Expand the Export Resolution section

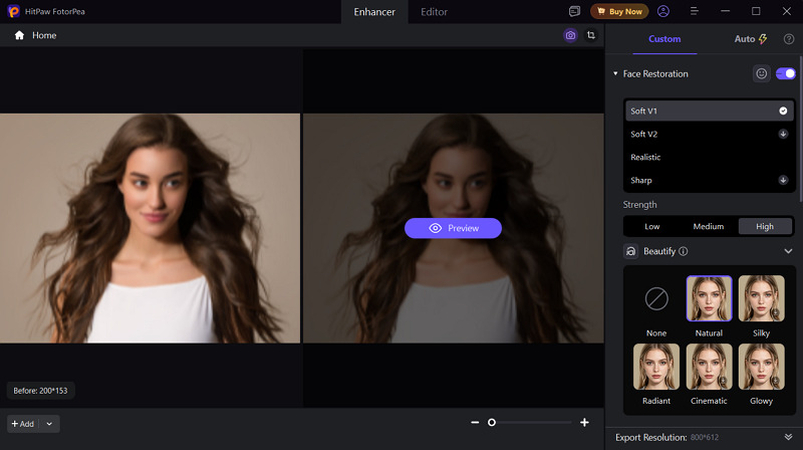click(788, 437)
